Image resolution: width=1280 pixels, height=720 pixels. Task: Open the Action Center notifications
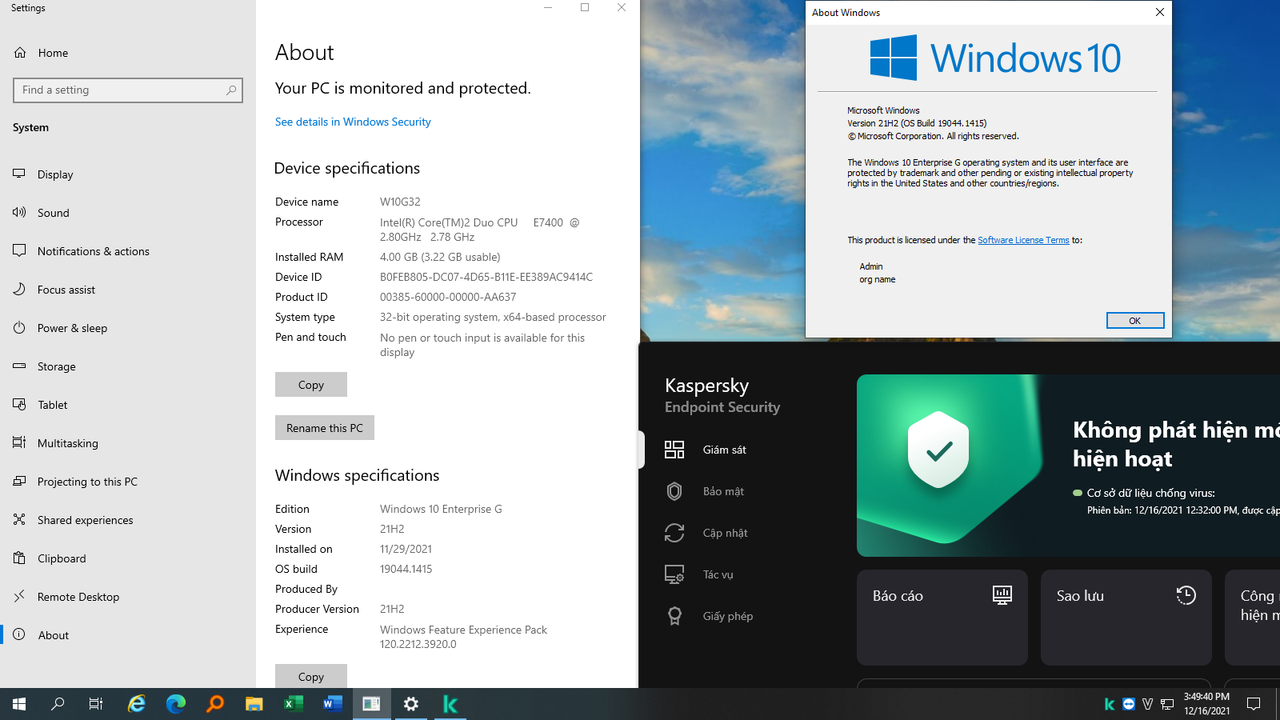[x=1253, y=704]
